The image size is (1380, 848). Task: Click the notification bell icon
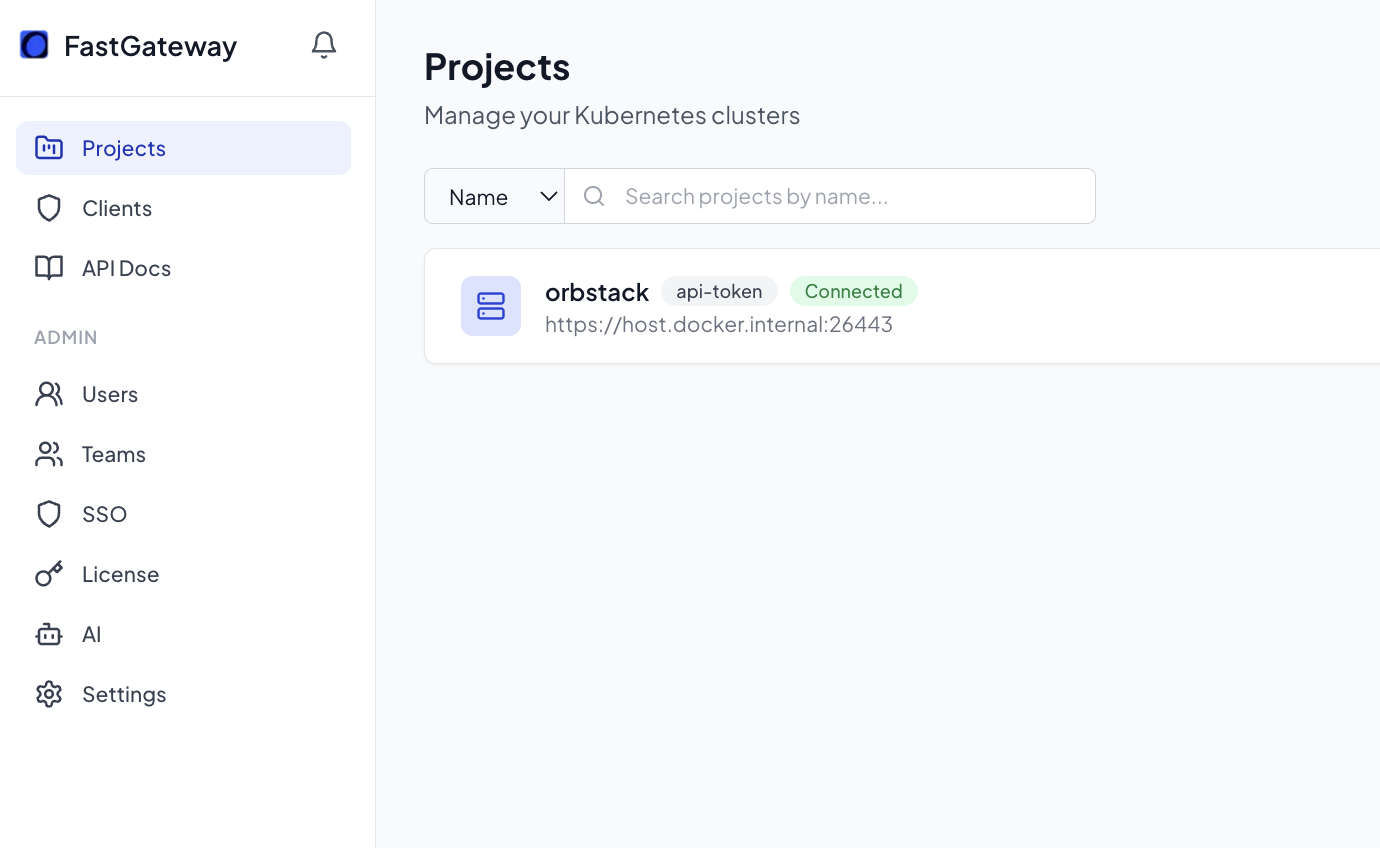(x=324, y=45)
